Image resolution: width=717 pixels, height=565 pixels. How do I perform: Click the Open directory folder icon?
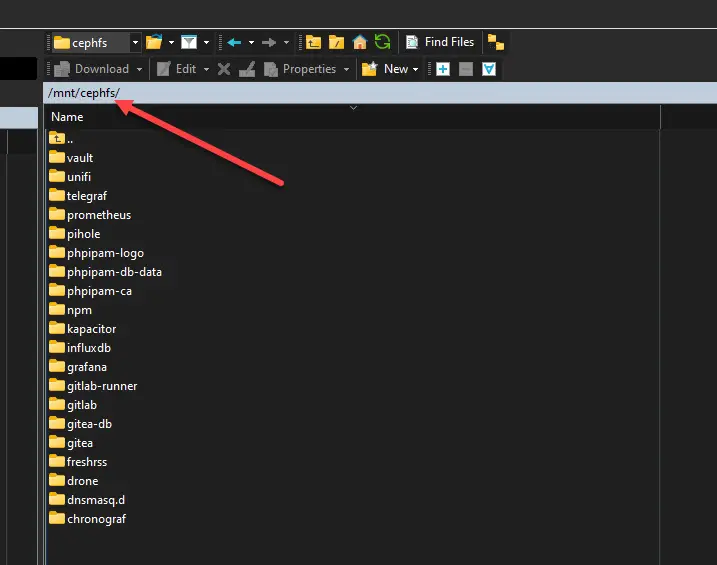(154, 42)
